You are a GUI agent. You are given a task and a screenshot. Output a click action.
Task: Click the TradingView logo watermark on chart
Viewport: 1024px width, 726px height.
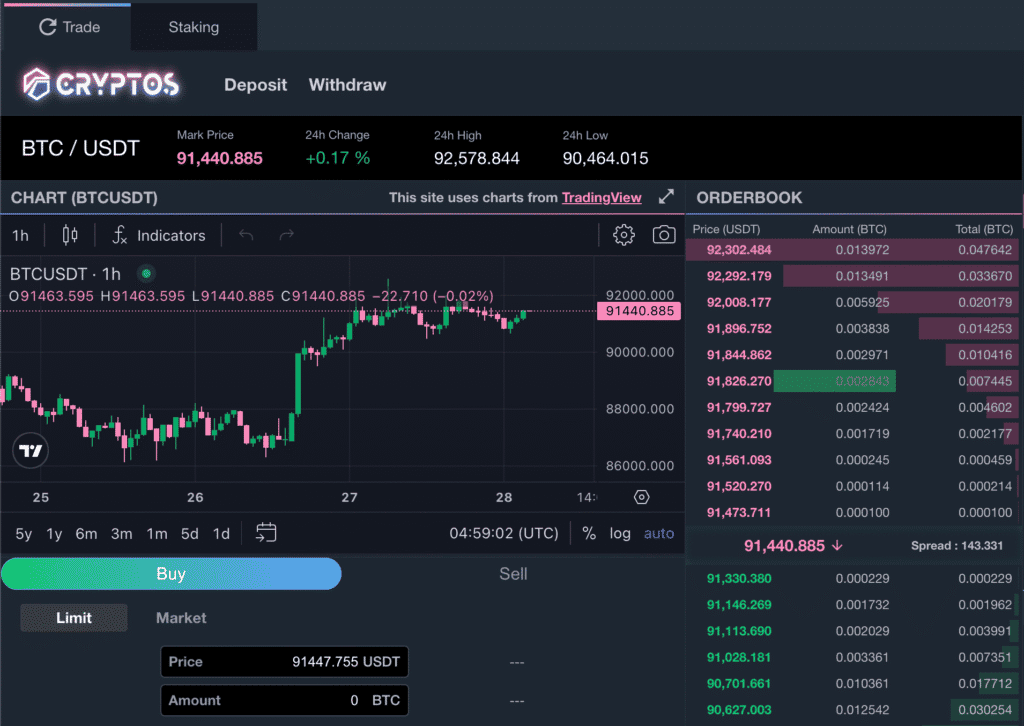30,450
